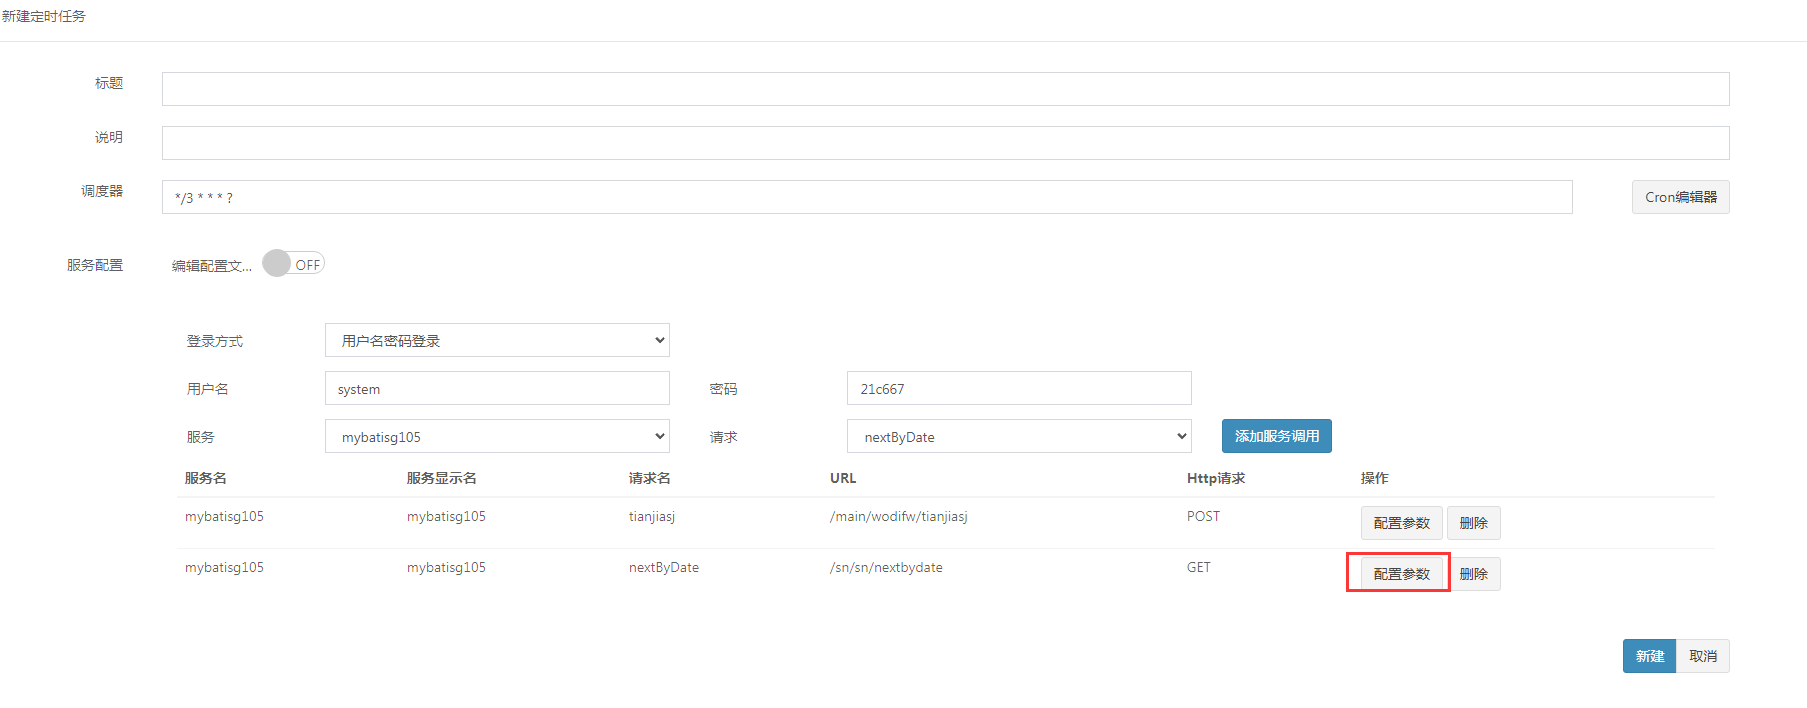Click the Cron编辑器 button
Screen dimensions: 1807x708
pyautogui.click(x=1680, y=197)
